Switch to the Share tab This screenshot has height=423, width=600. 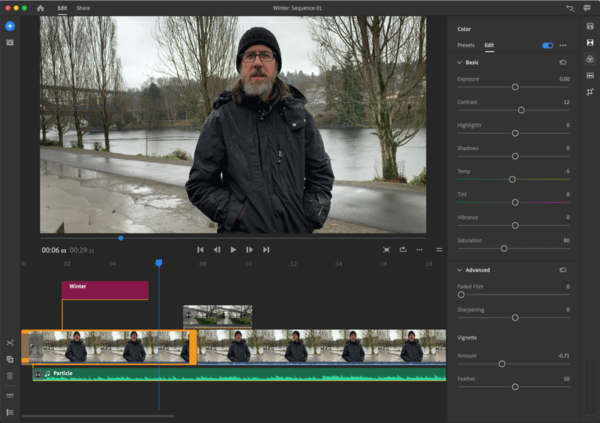tap(83, 8)
